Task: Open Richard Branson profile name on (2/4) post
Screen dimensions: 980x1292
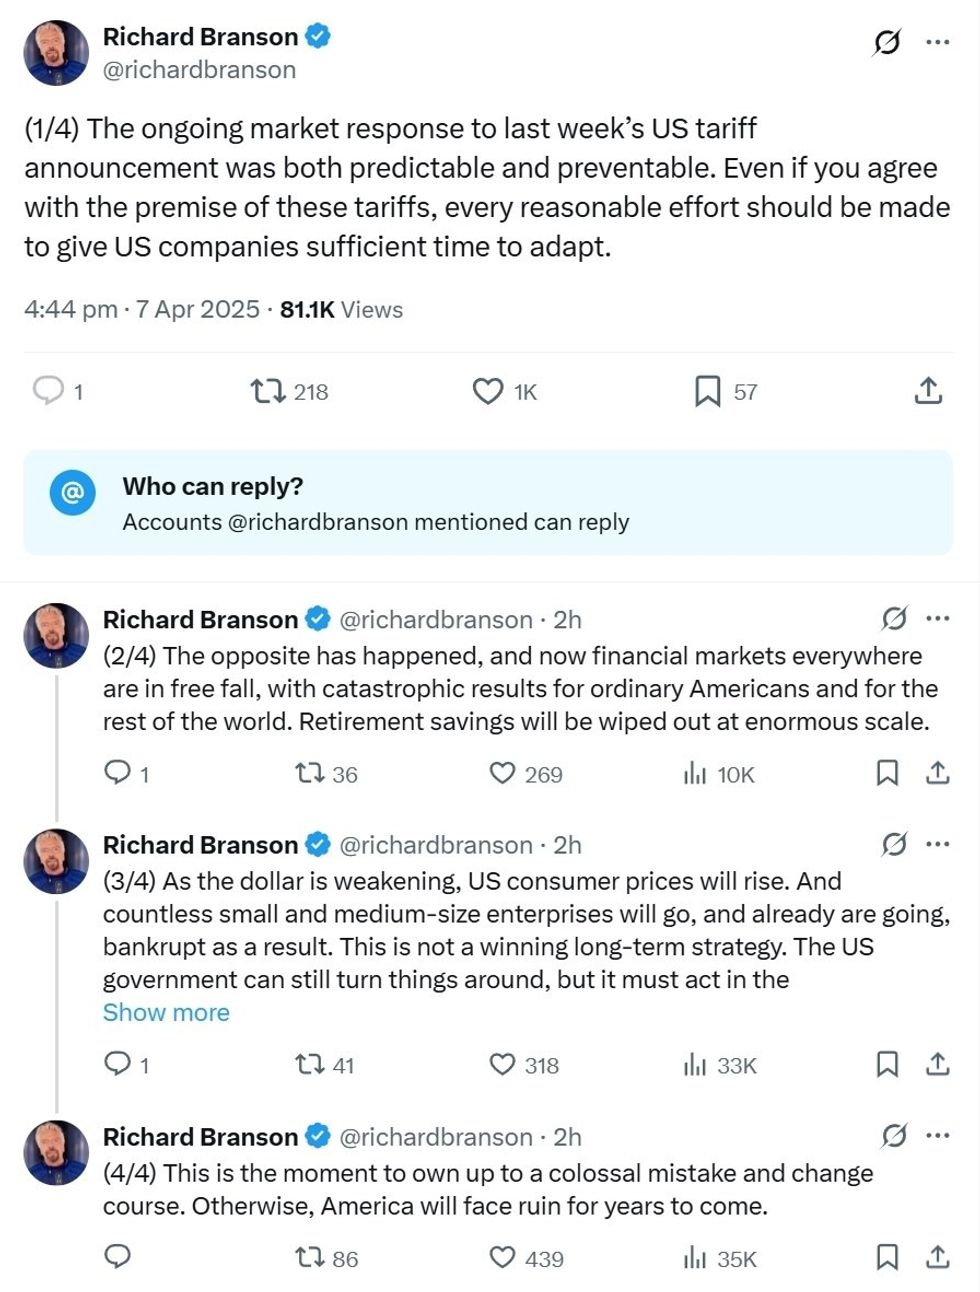Action: tap(200, 620)
